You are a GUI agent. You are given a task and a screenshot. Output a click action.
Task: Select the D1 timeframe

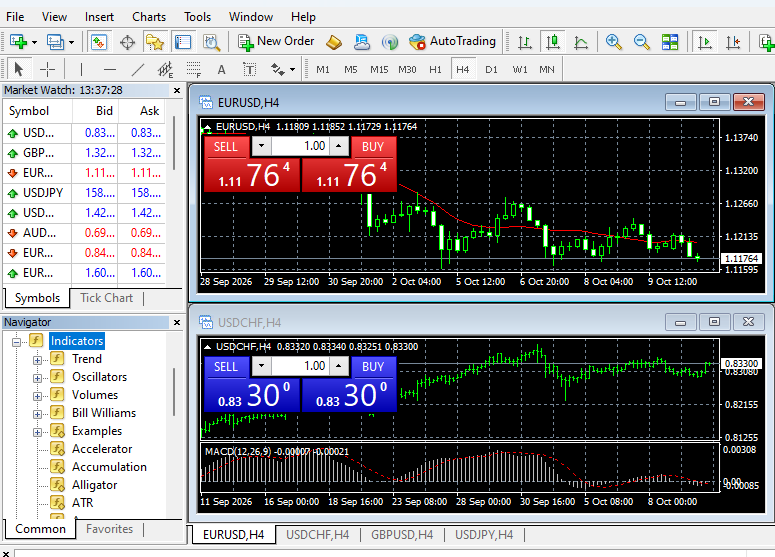(491, 70)
